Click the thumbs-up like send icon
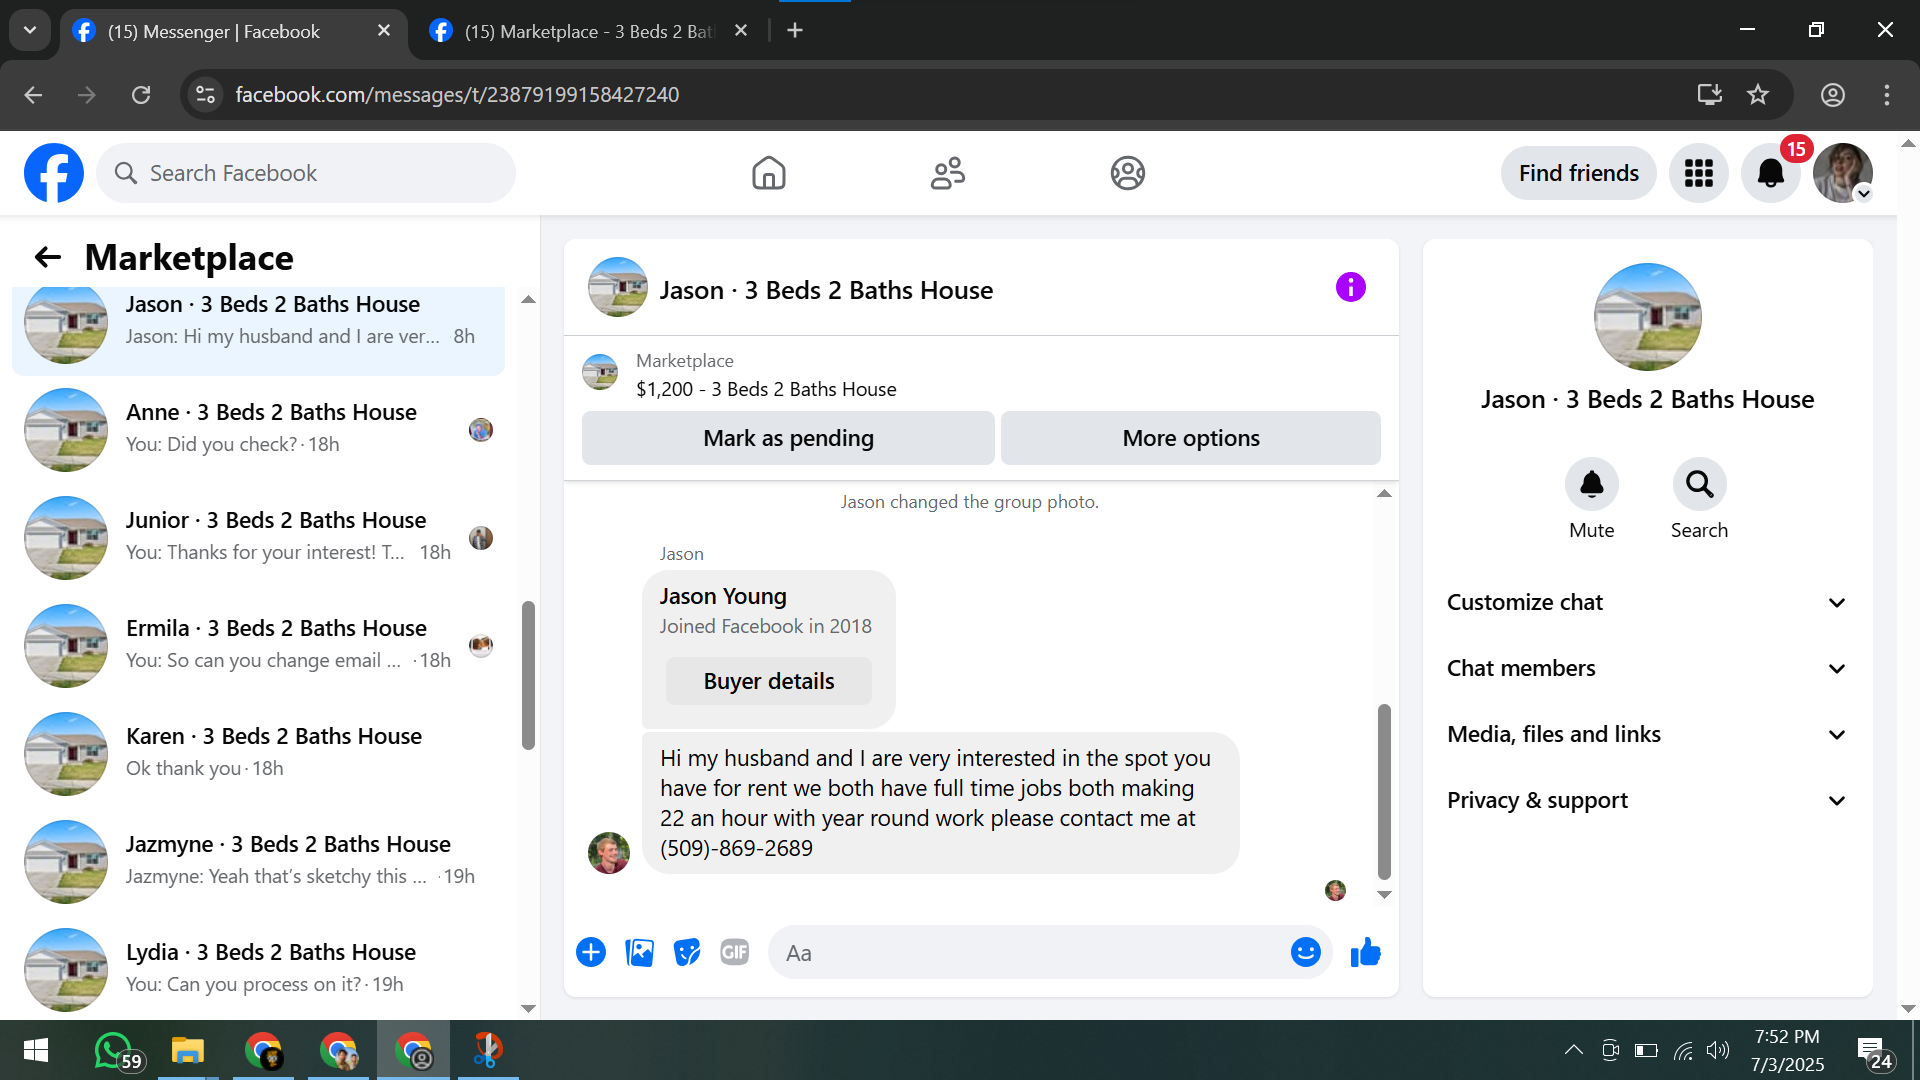The height and width of the screenshot is (1080, 1920). tap(1365, 953)
